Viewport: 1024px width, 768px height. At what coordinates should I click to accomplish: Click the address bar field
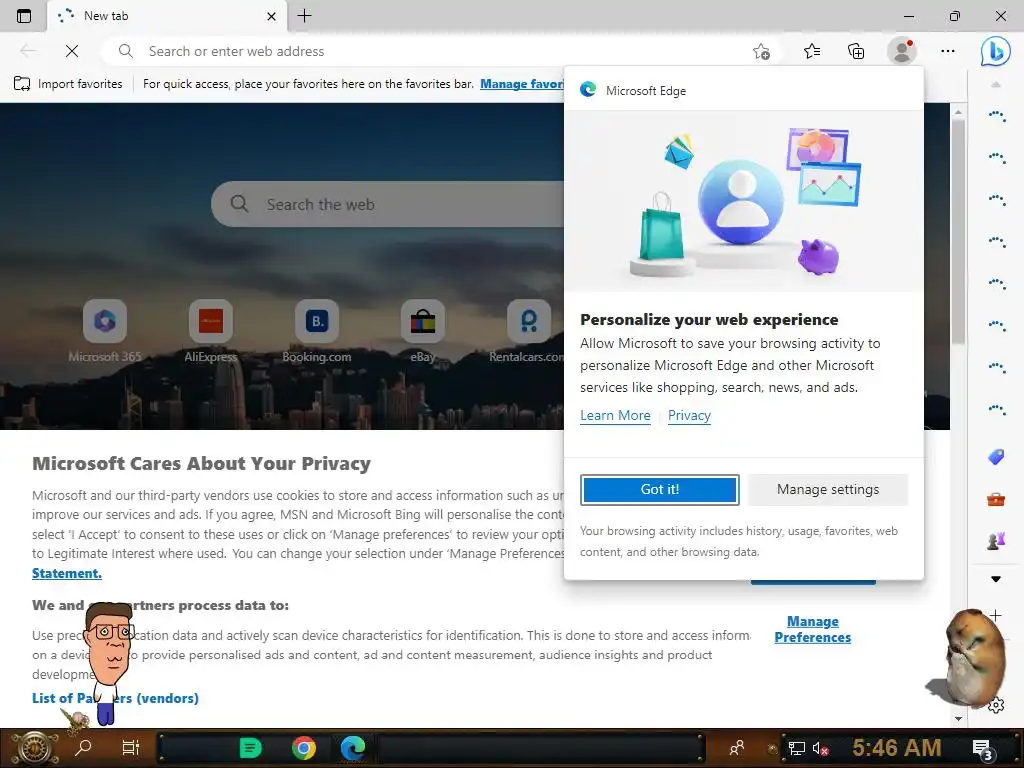(431, 51)
